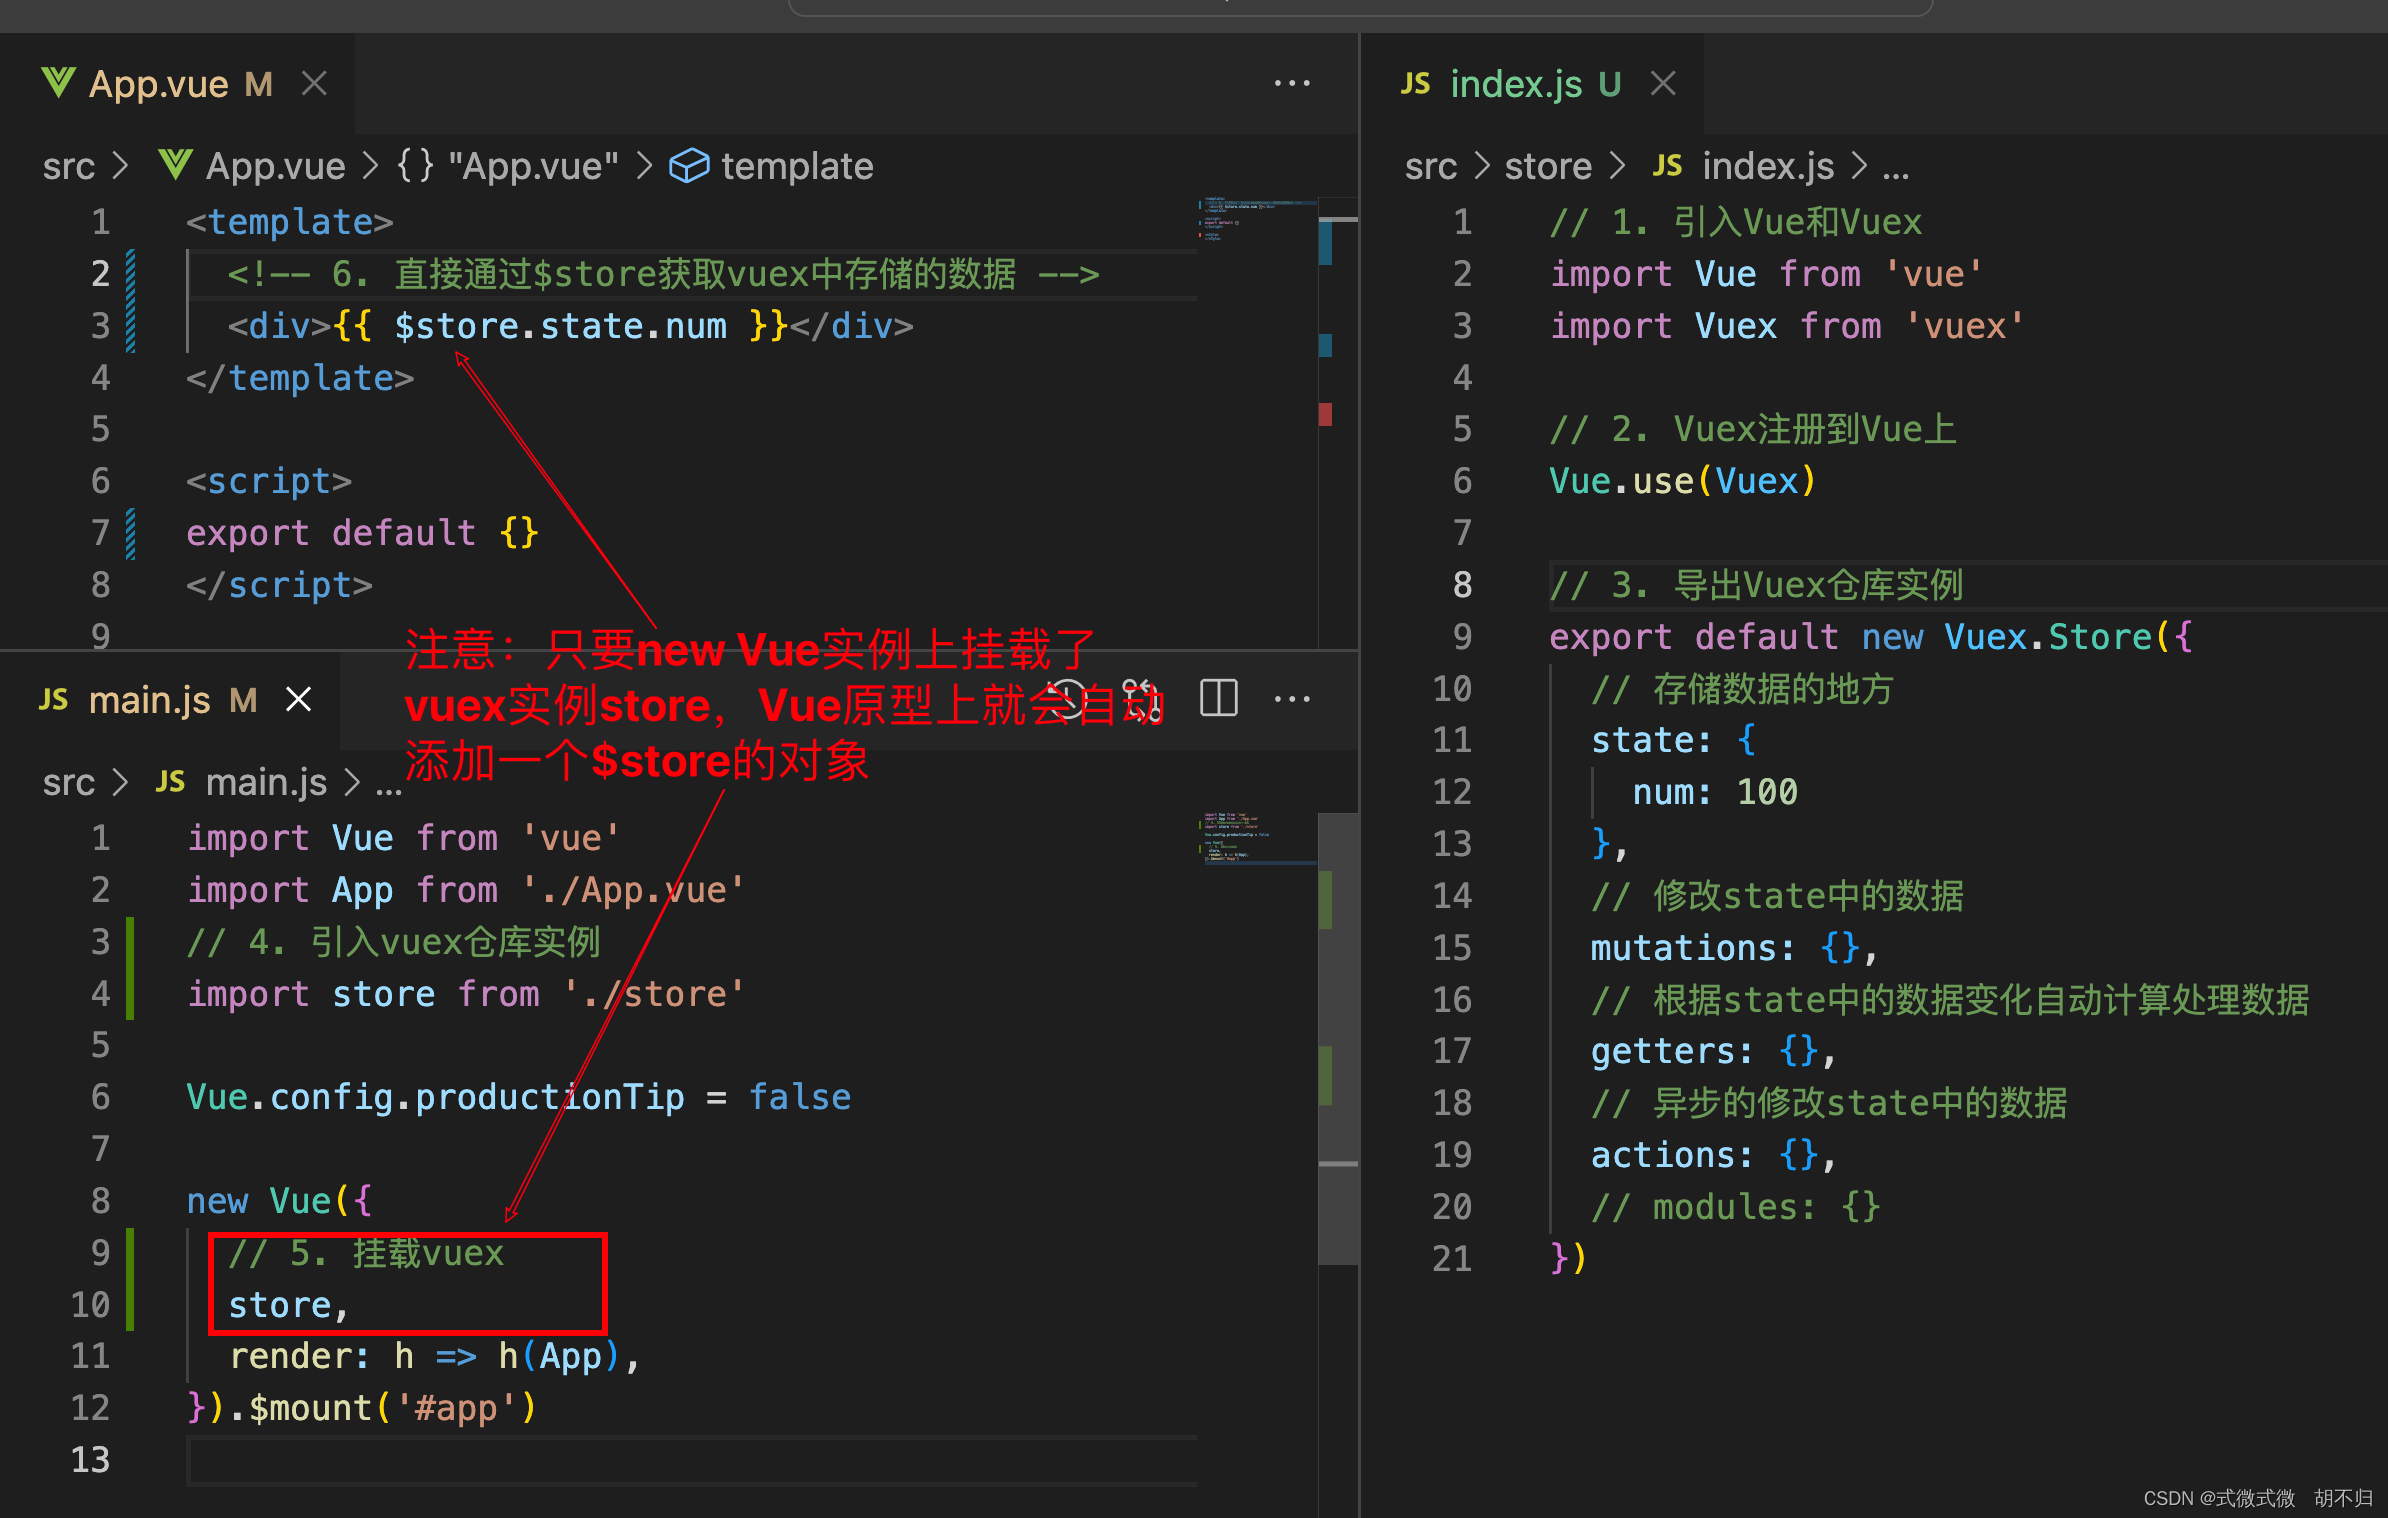Open More Actions menu for App.vue group
This screenshot has width=2388, height=1518.
pos(1292,84)
